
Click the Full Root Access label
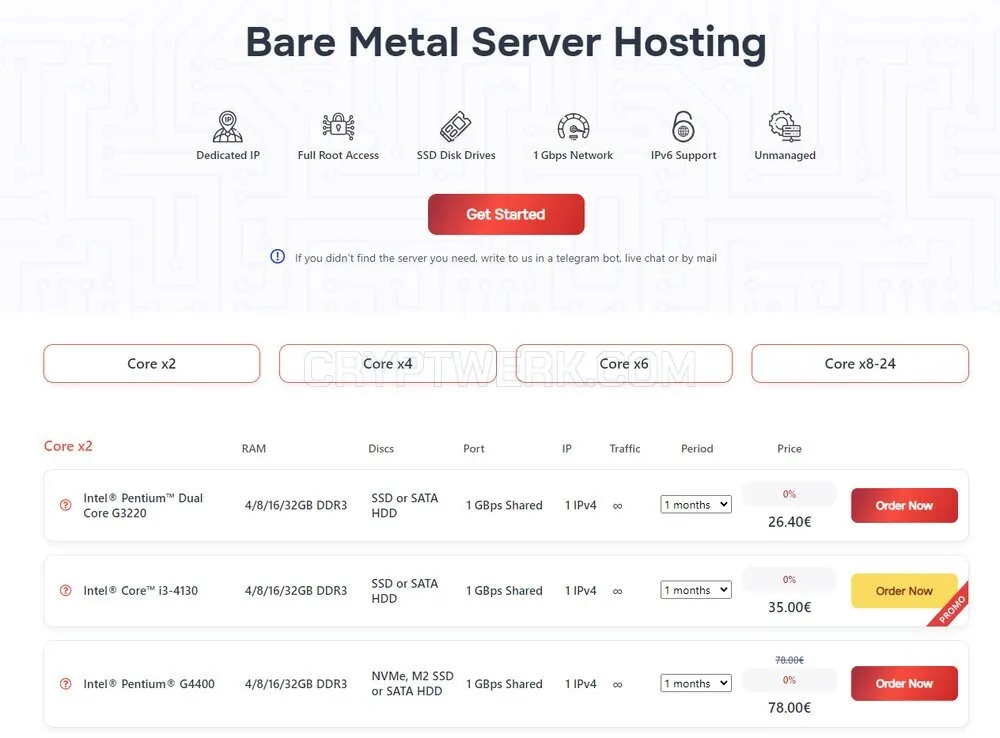tap(338, 155)
